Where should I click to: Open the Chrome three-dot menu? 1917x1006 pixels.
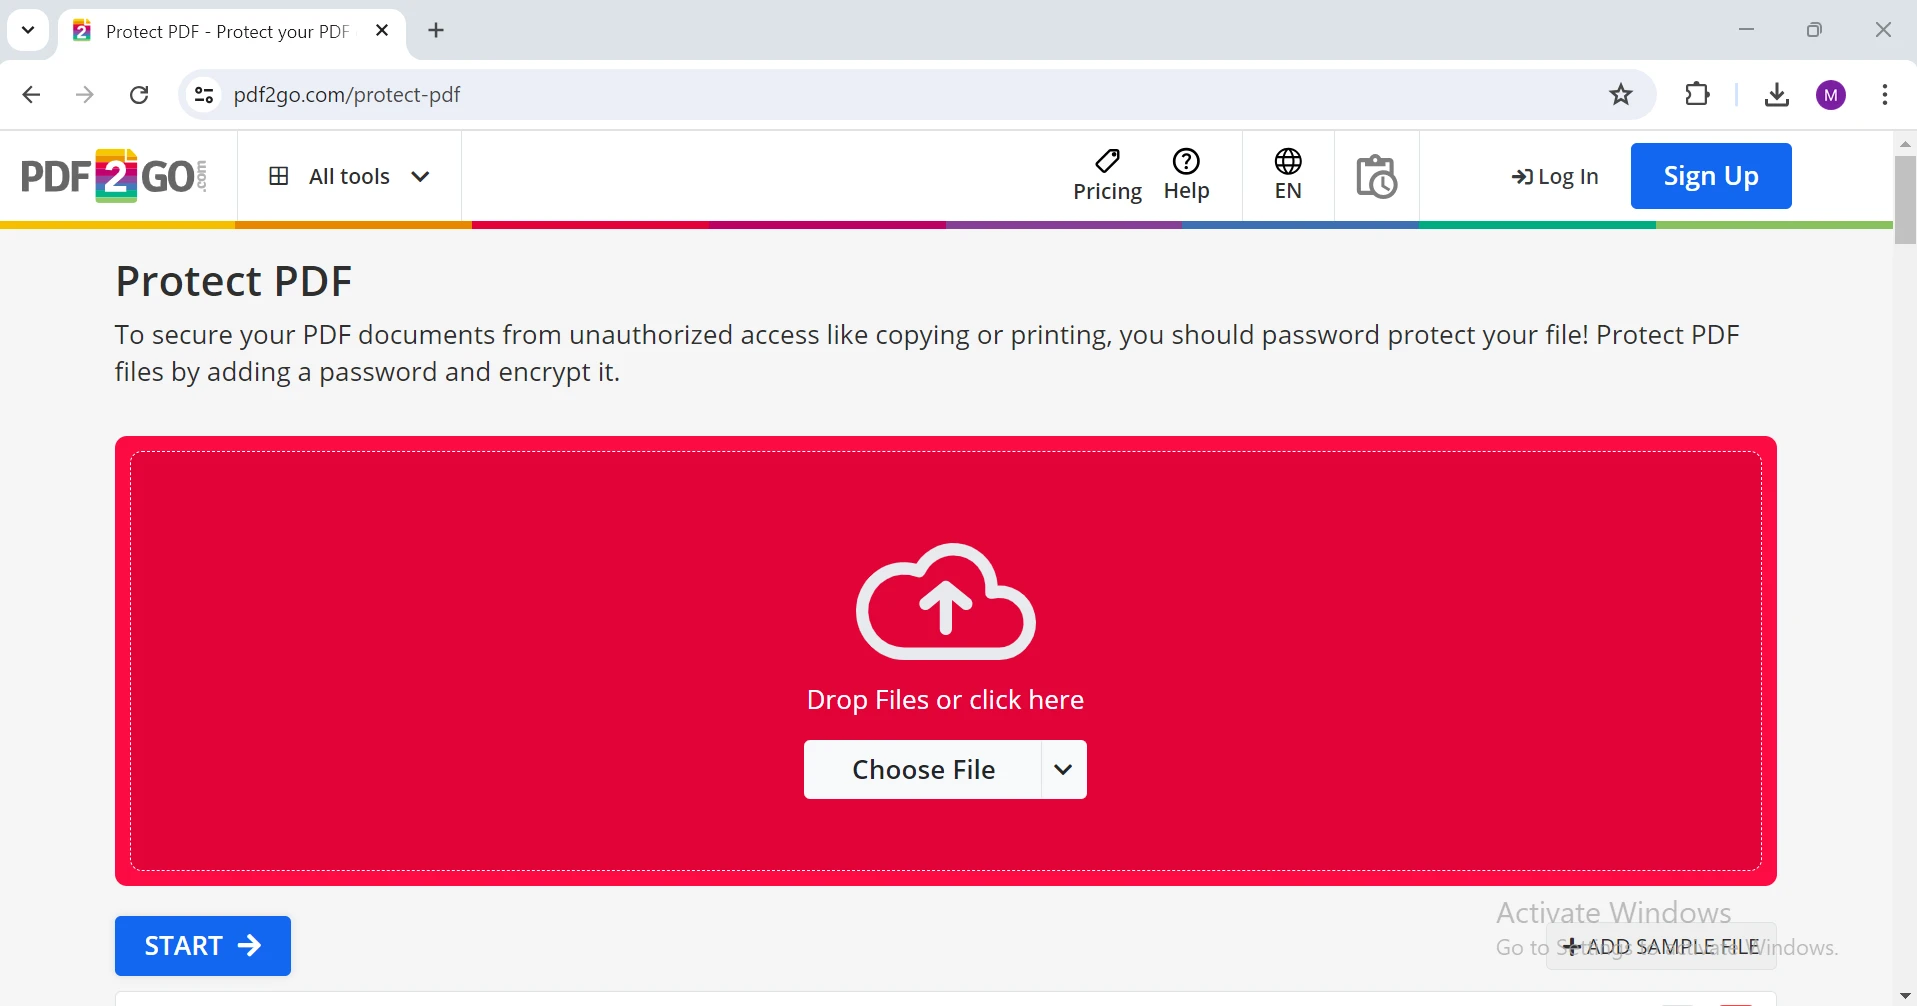click(x=1885, y=95)
